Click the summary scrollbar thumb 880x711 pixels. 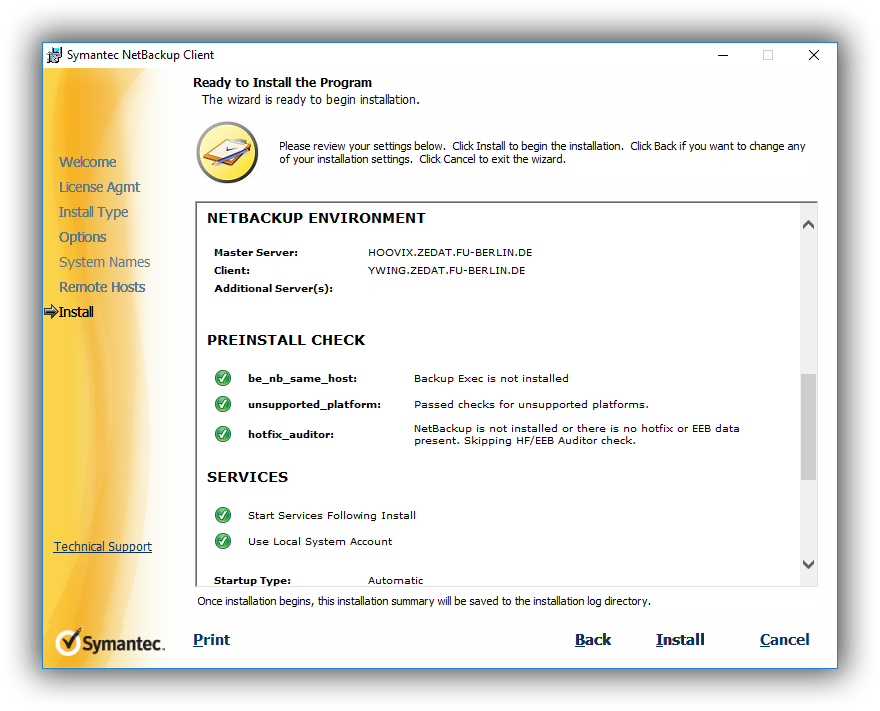tap(808, 426)
